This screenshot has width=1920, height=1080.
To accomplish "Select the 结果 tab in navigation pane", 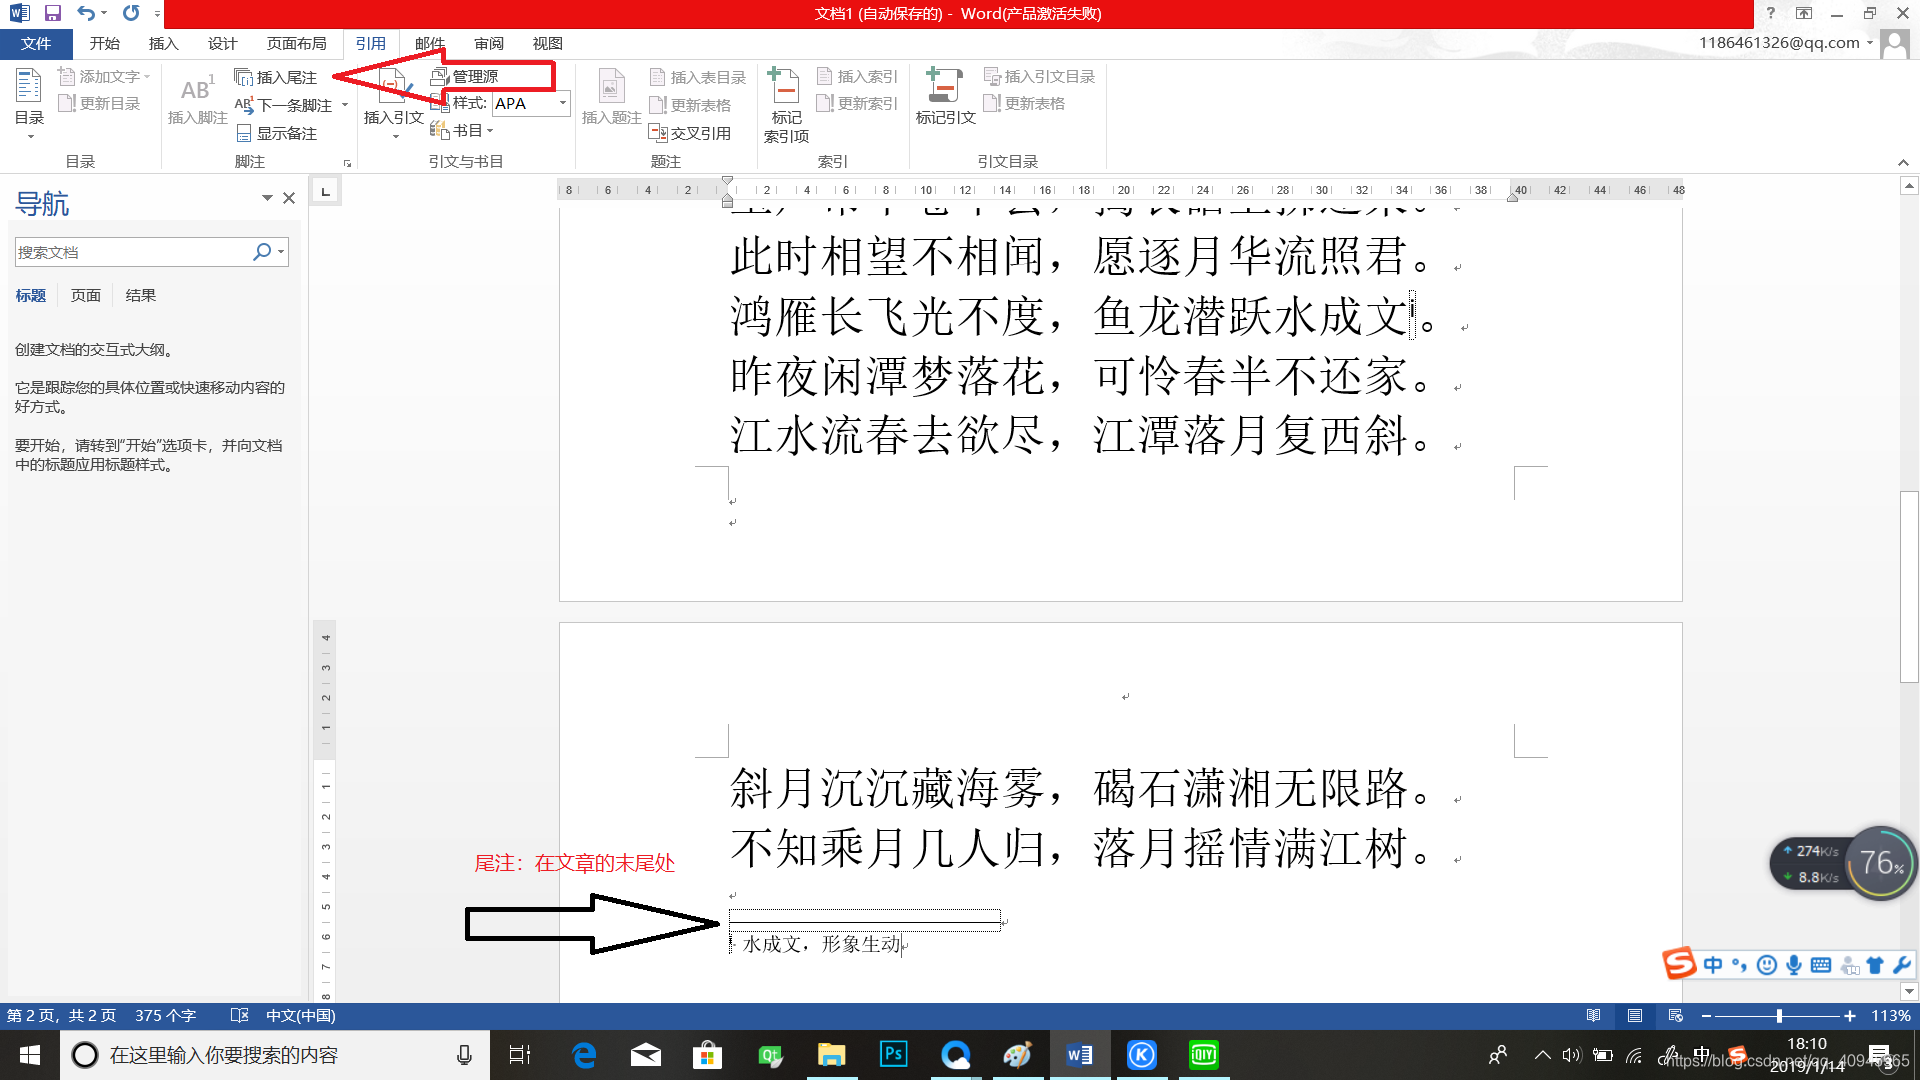I will [141, 295].
